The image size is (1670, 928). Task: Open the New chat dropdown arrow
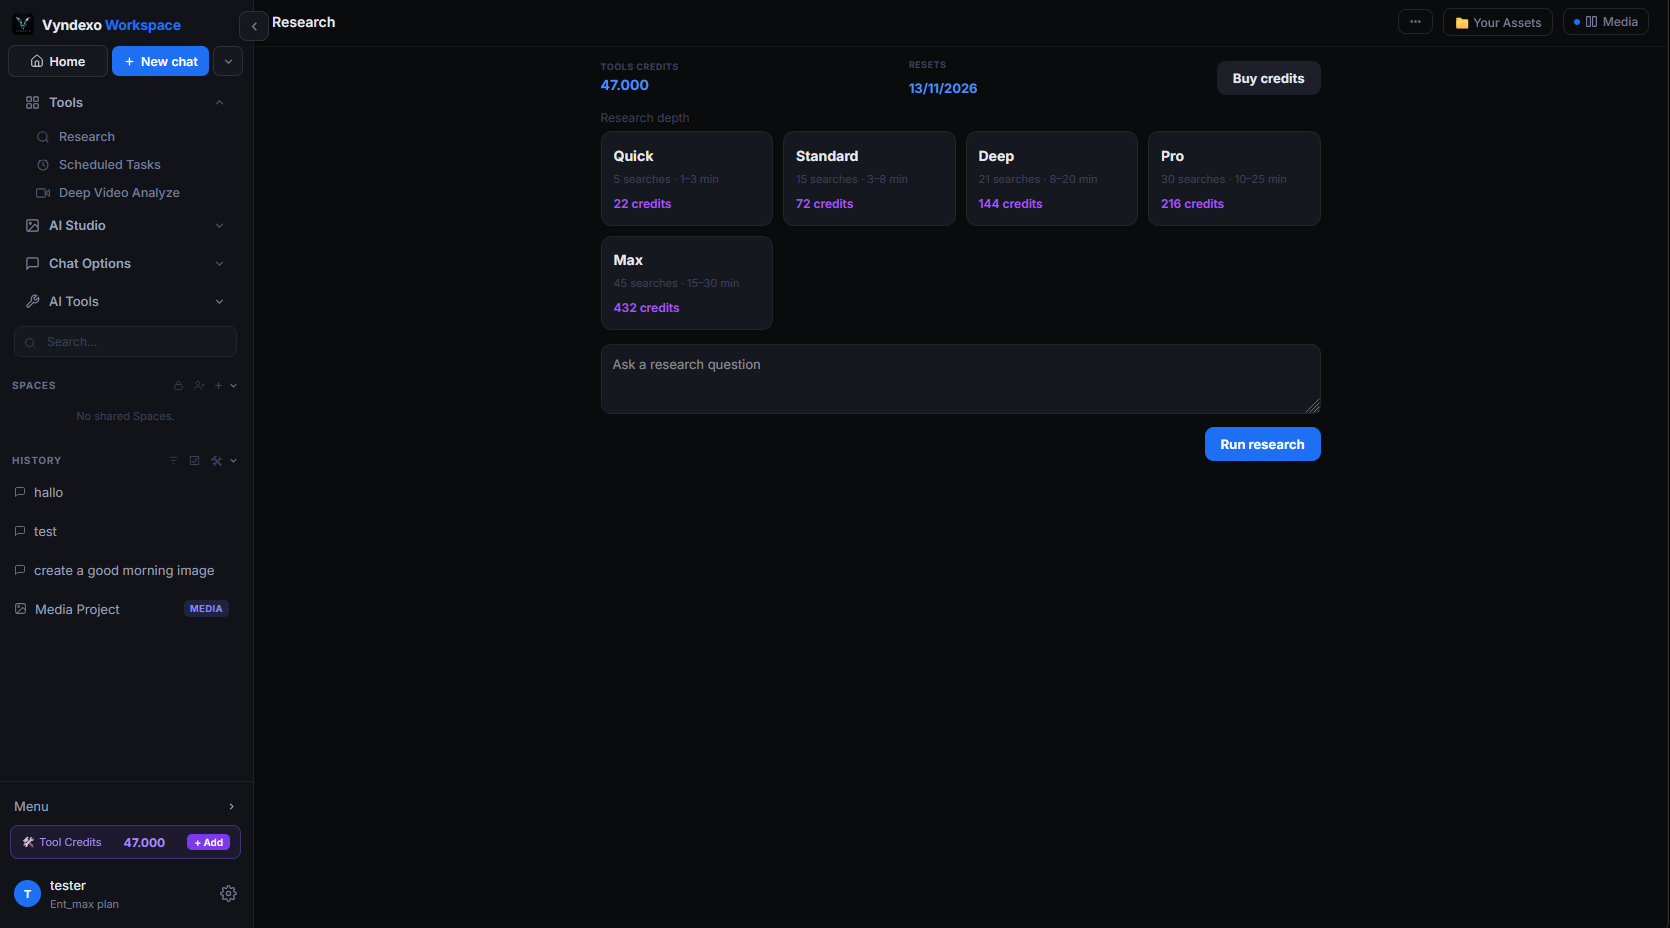pyautogui.click(x=228, y=61)
